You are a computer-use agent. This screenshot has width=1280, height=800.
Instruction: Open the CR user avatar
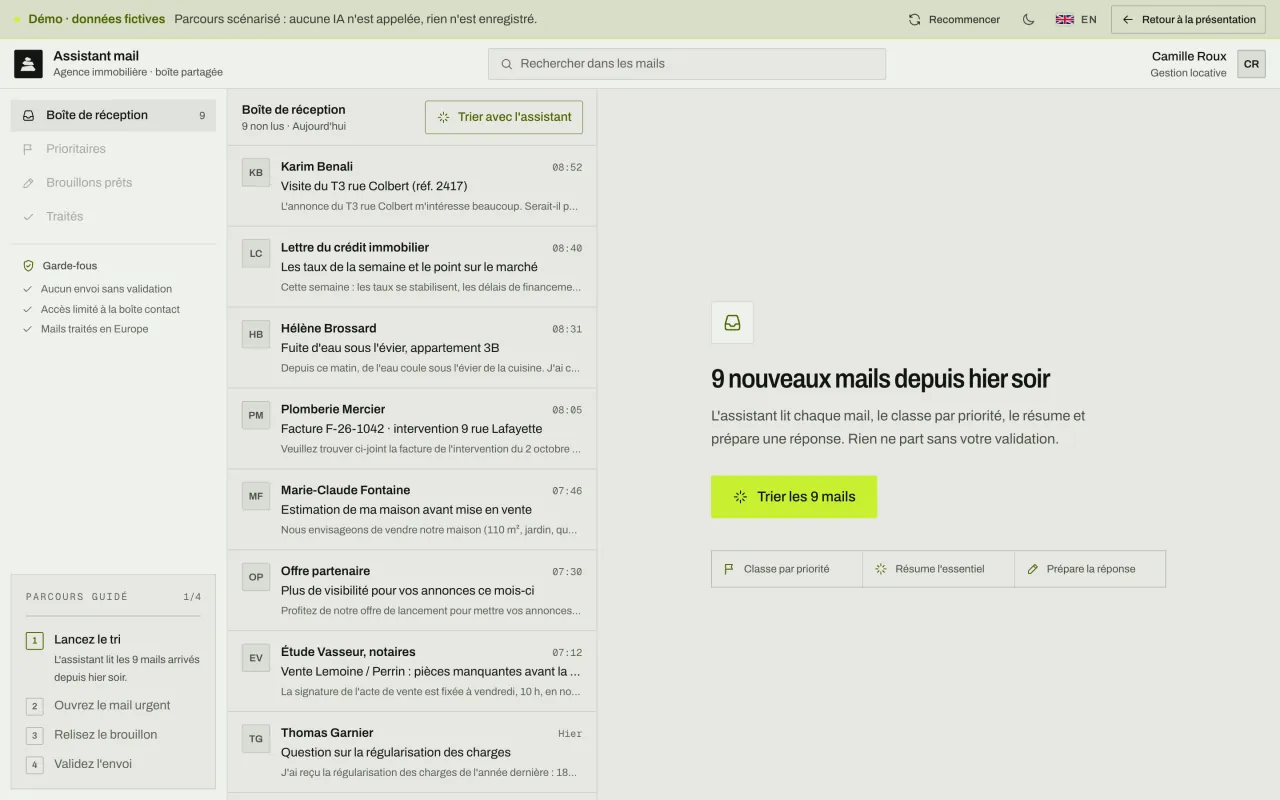(1251, 64)
